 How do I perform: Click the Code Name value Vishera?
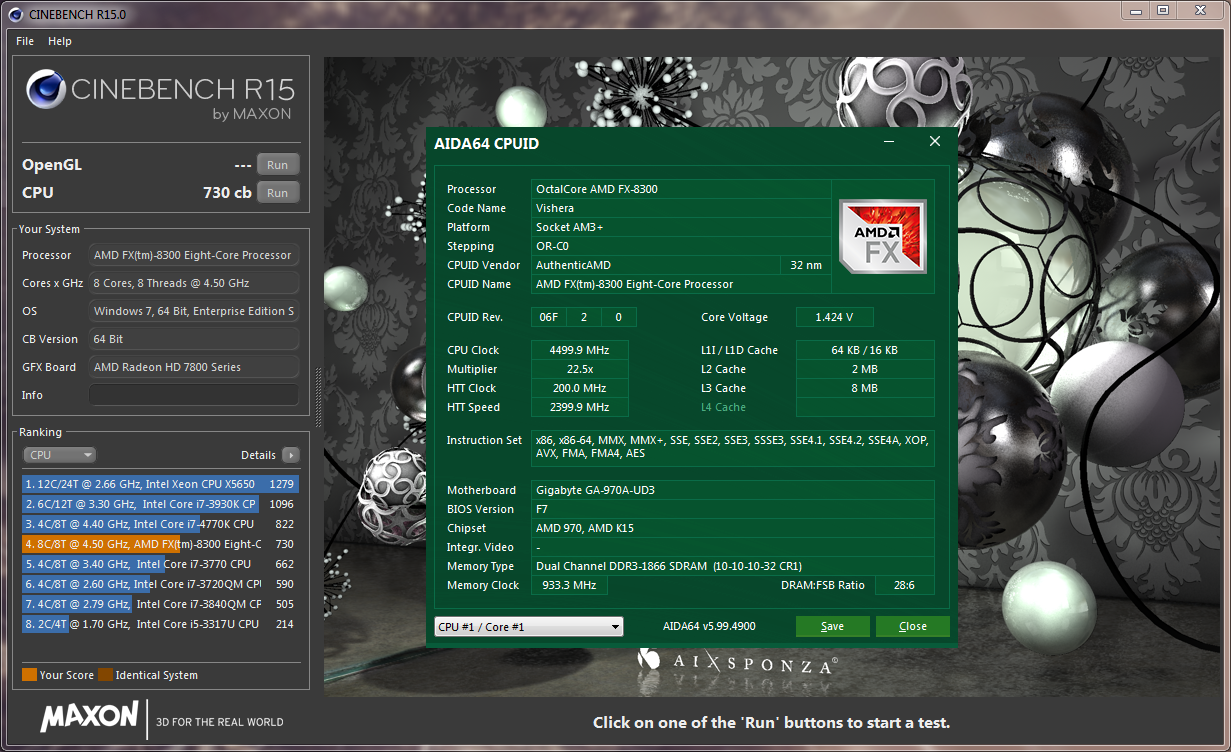[x=681, y=208]
